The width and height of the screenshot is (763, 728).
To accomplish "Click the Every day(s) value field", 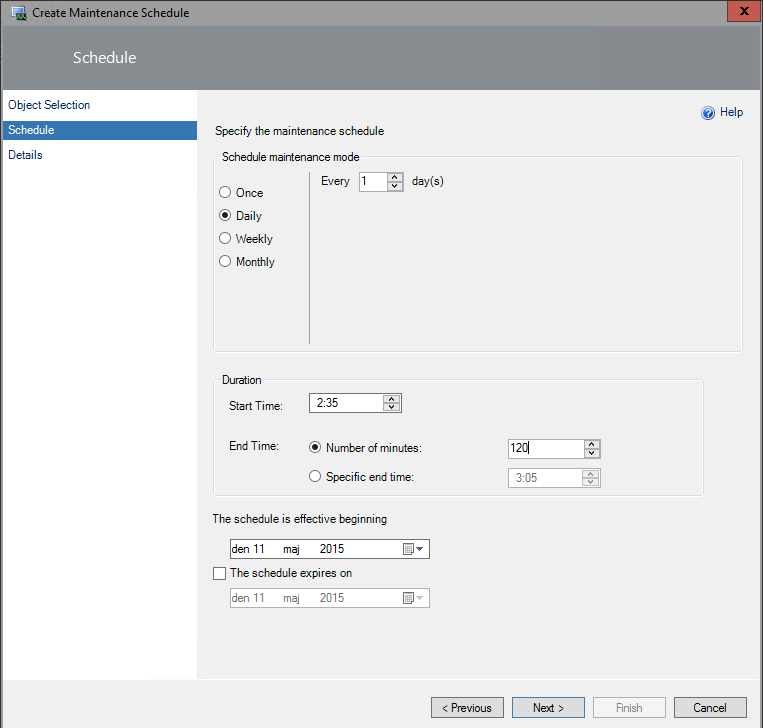I will 374,182.
